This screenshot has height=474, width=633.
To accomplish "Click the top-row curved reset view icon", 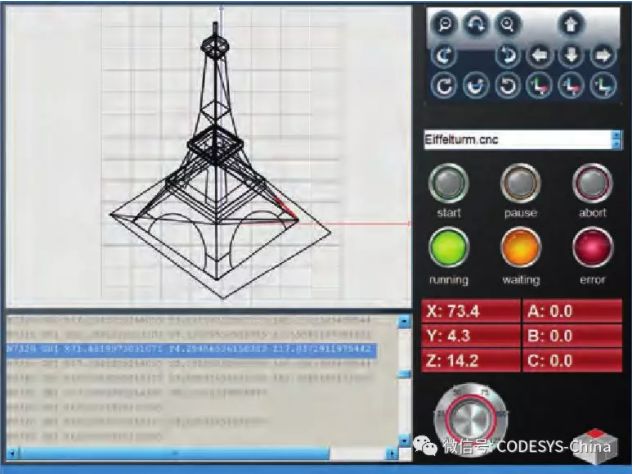I will (x=476, y=24).
